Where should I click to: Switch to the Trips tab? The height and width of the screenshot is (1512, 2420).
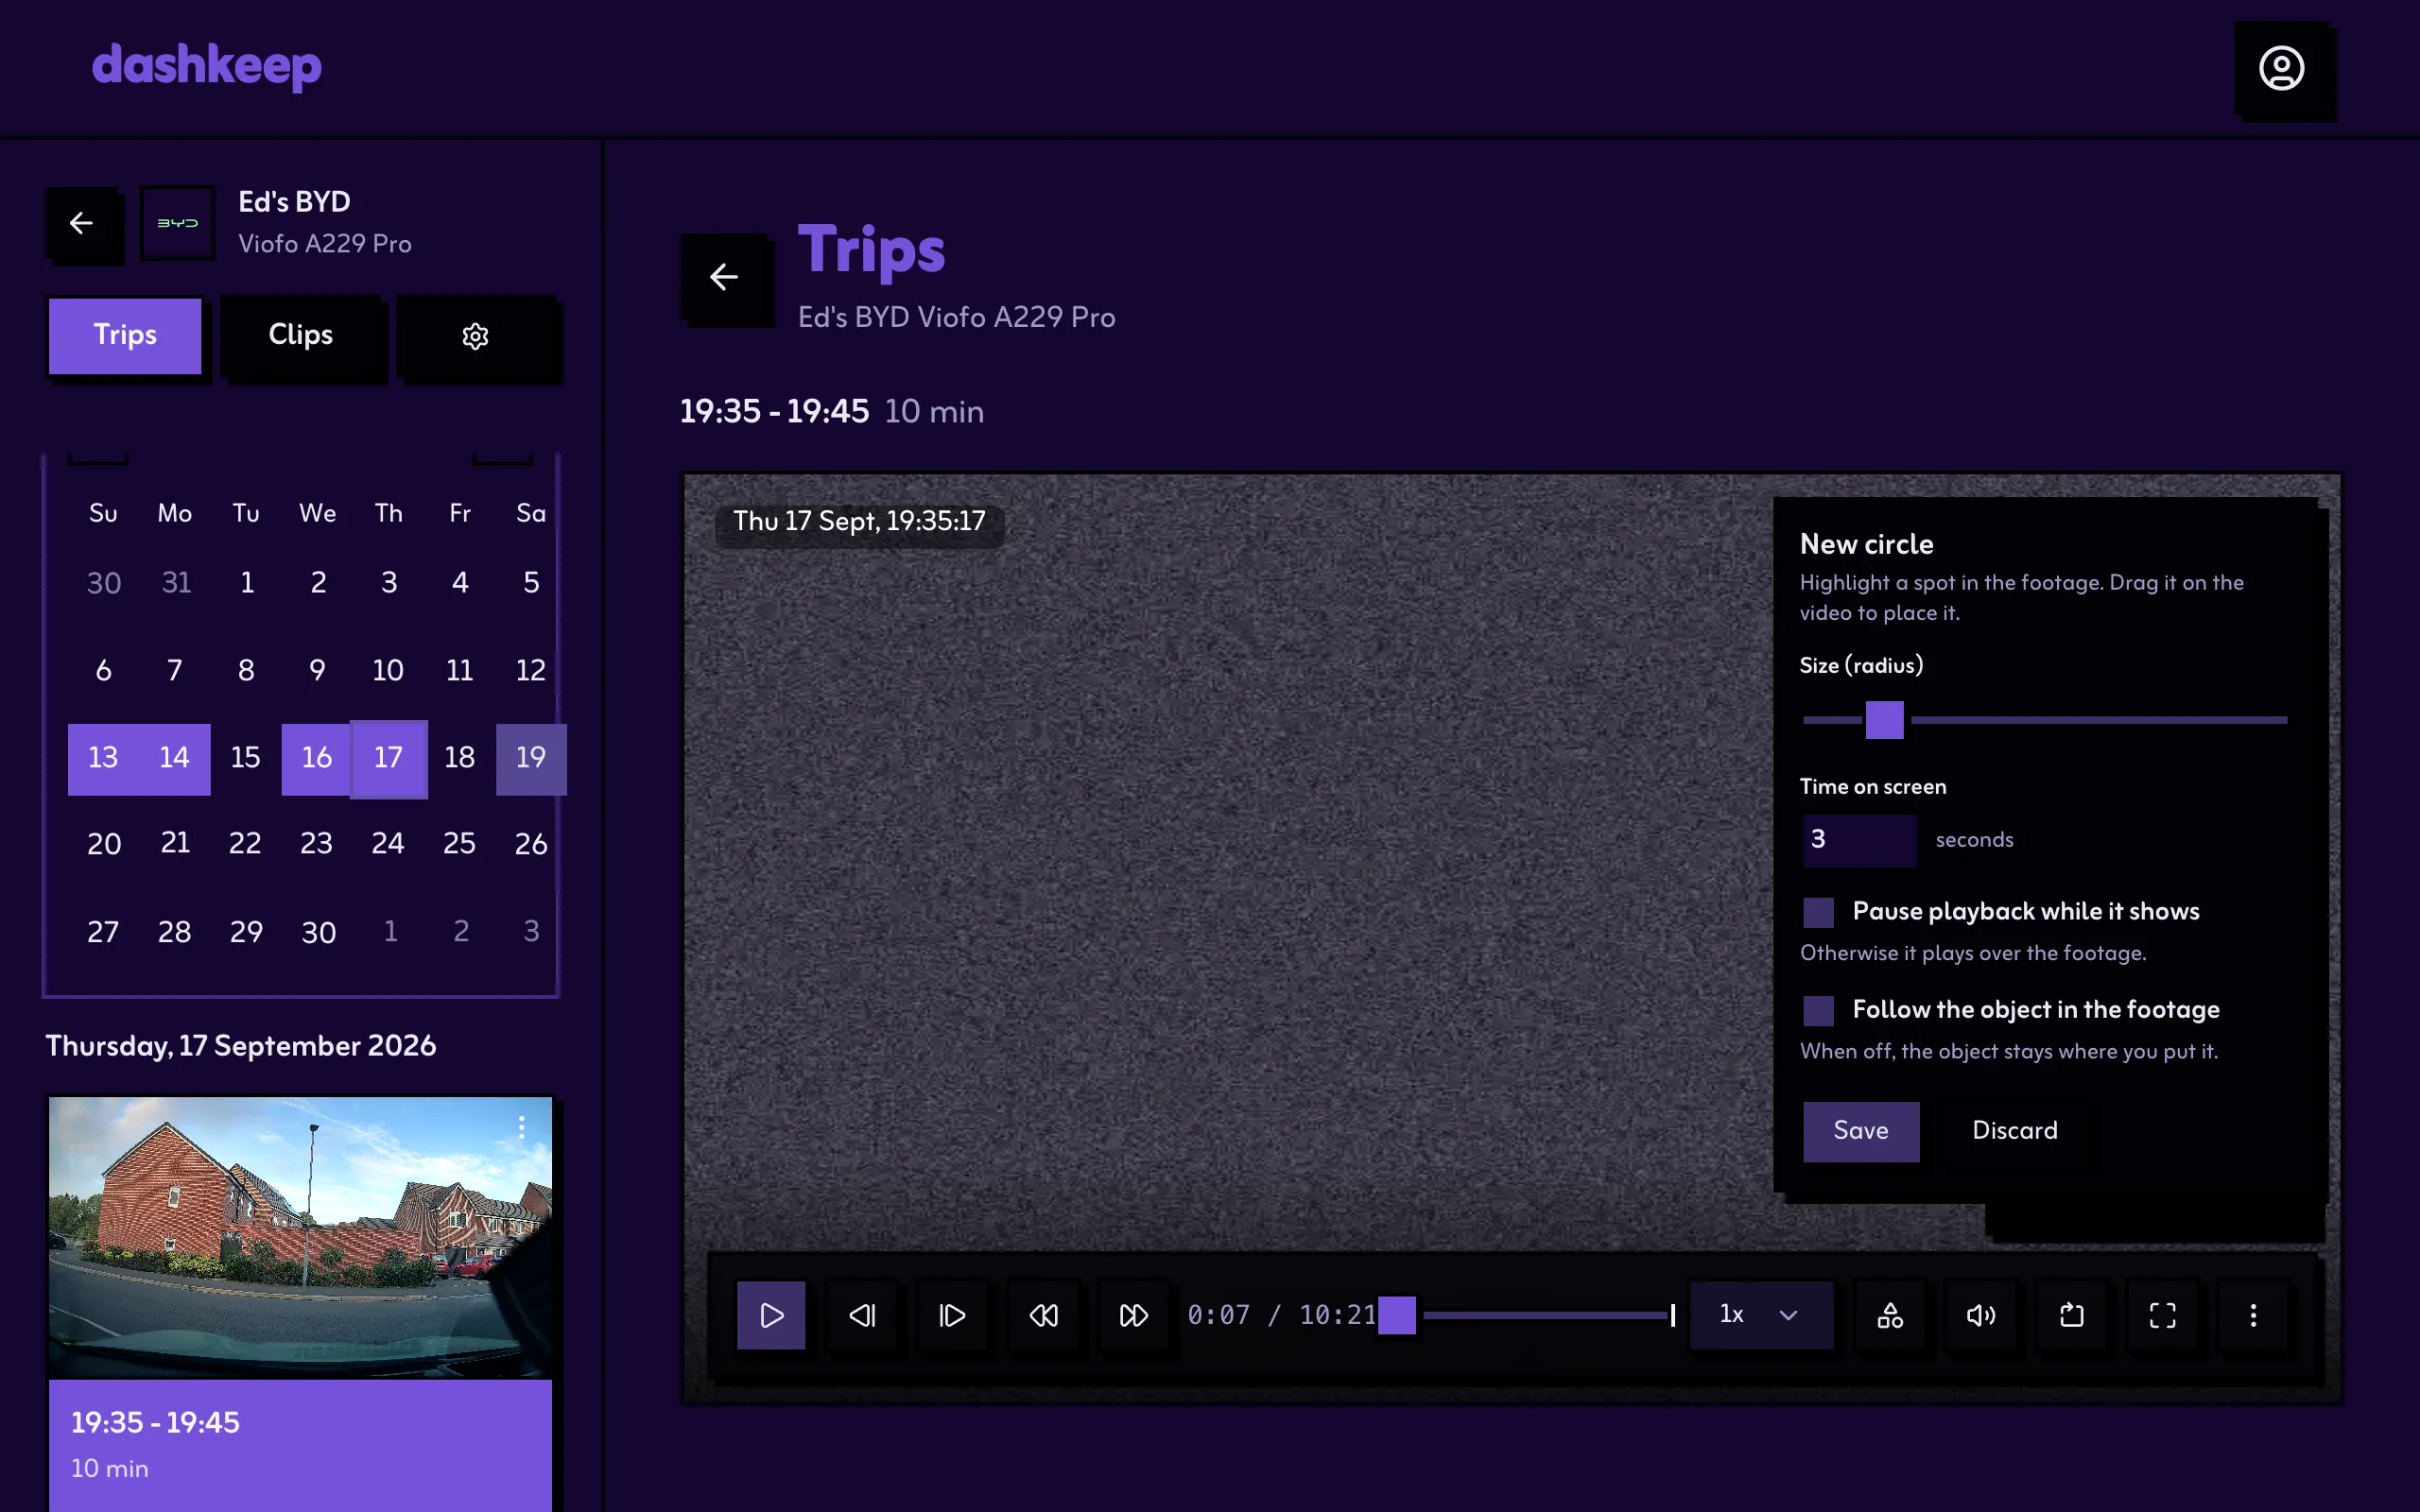125,336
